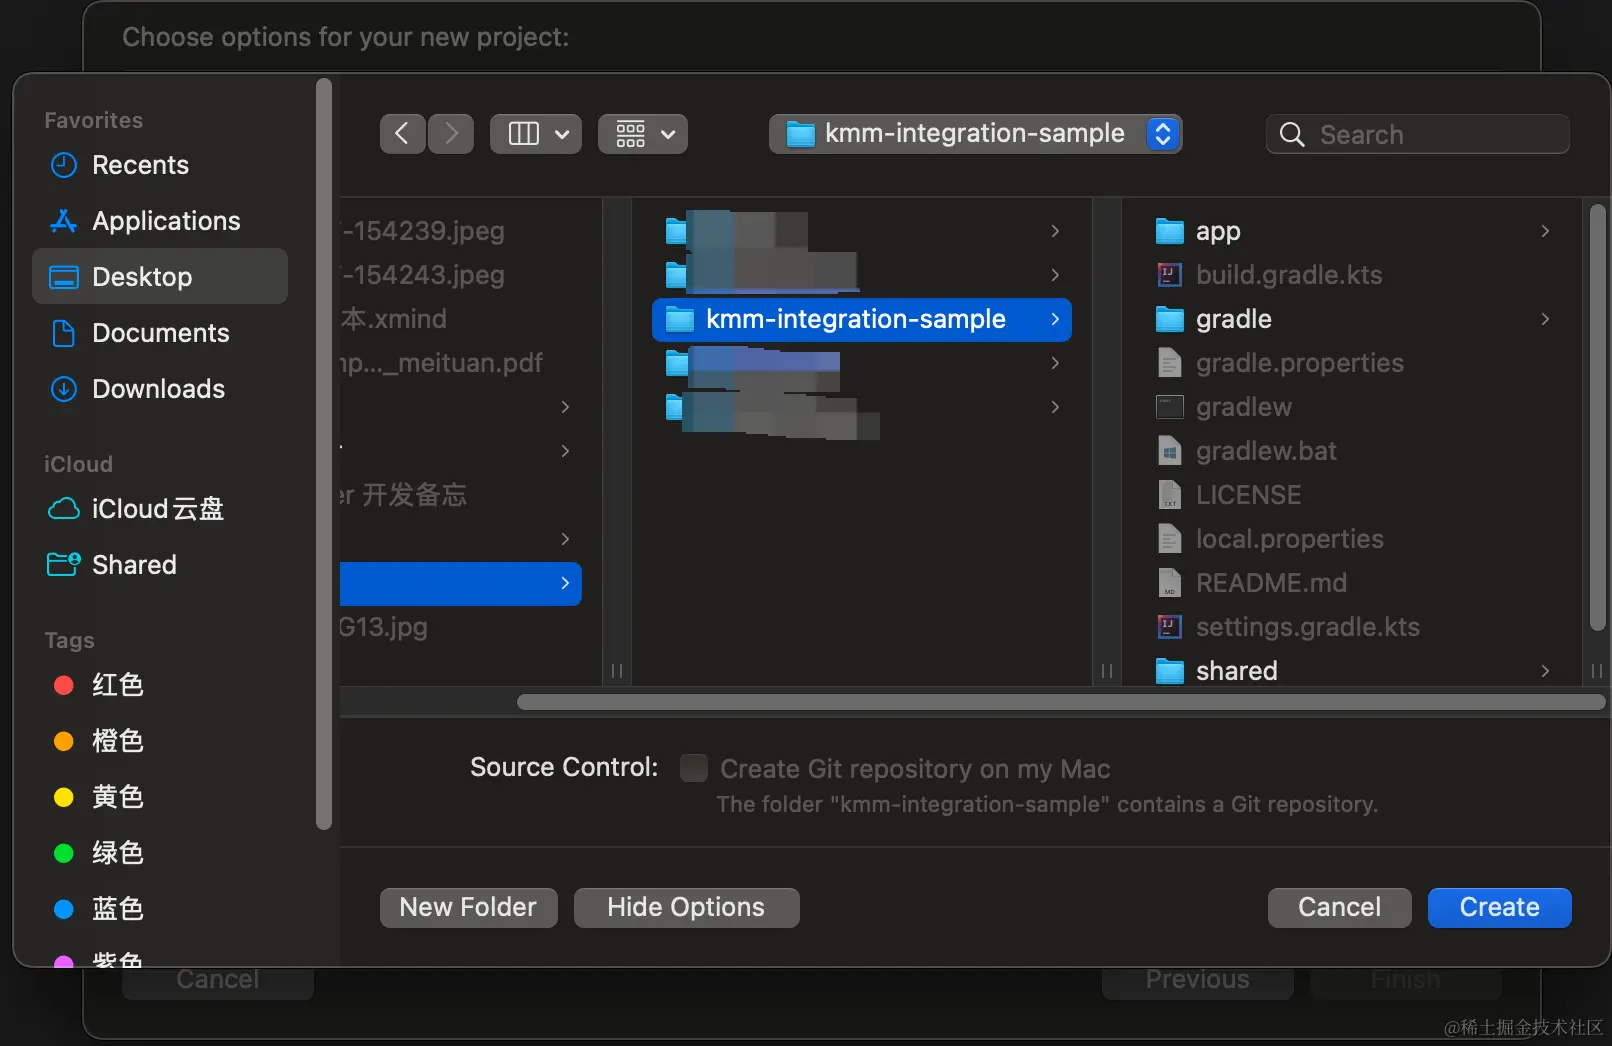The width and height of the screenshot is (1612, 1046).
Task: Click the settings.gradle.kts file icon
Action: point(1170,627)
